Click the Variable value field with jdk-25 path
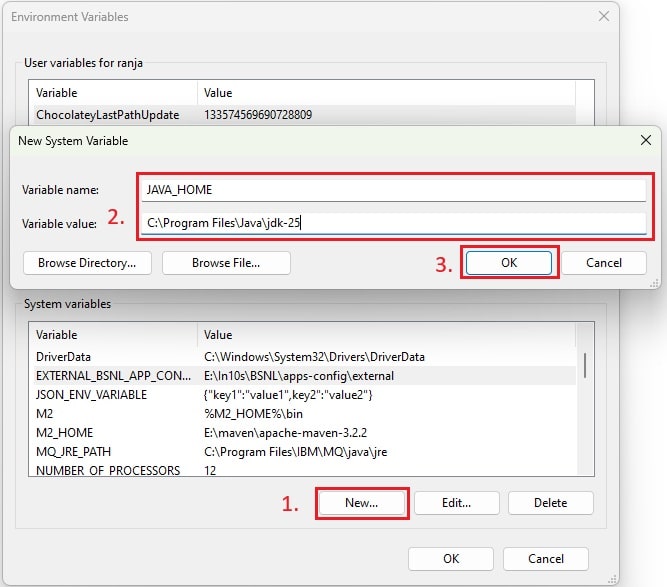Viewport: 667px width, 587px height. [x=393, y=223]
